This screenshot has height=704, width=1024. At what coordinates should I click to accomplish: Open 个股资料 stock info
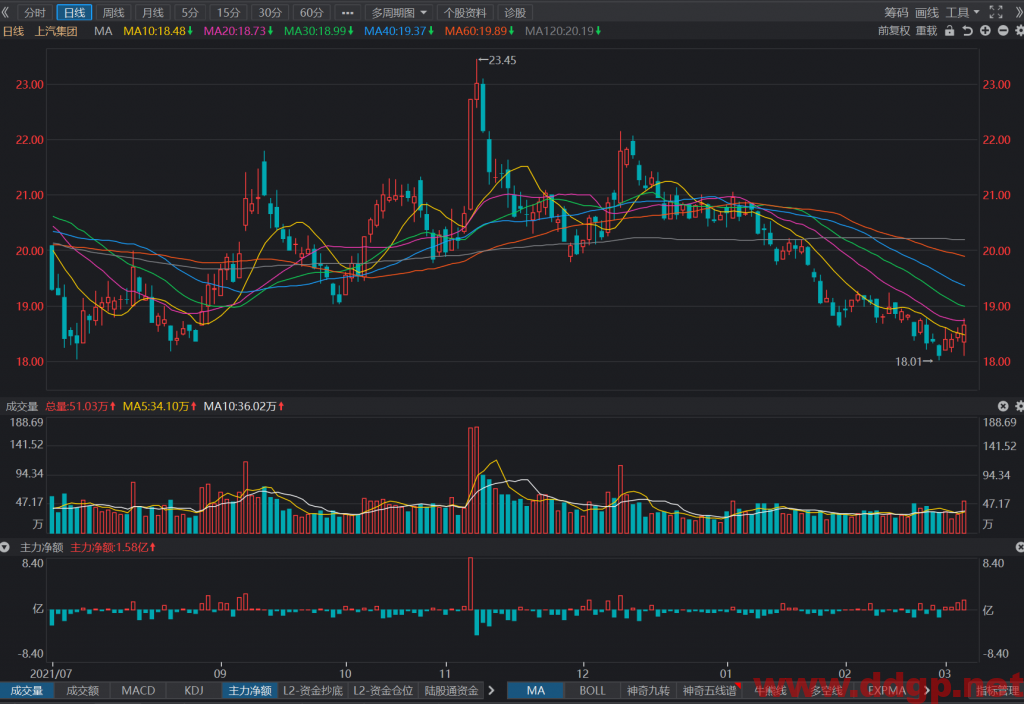click(464, 12)
